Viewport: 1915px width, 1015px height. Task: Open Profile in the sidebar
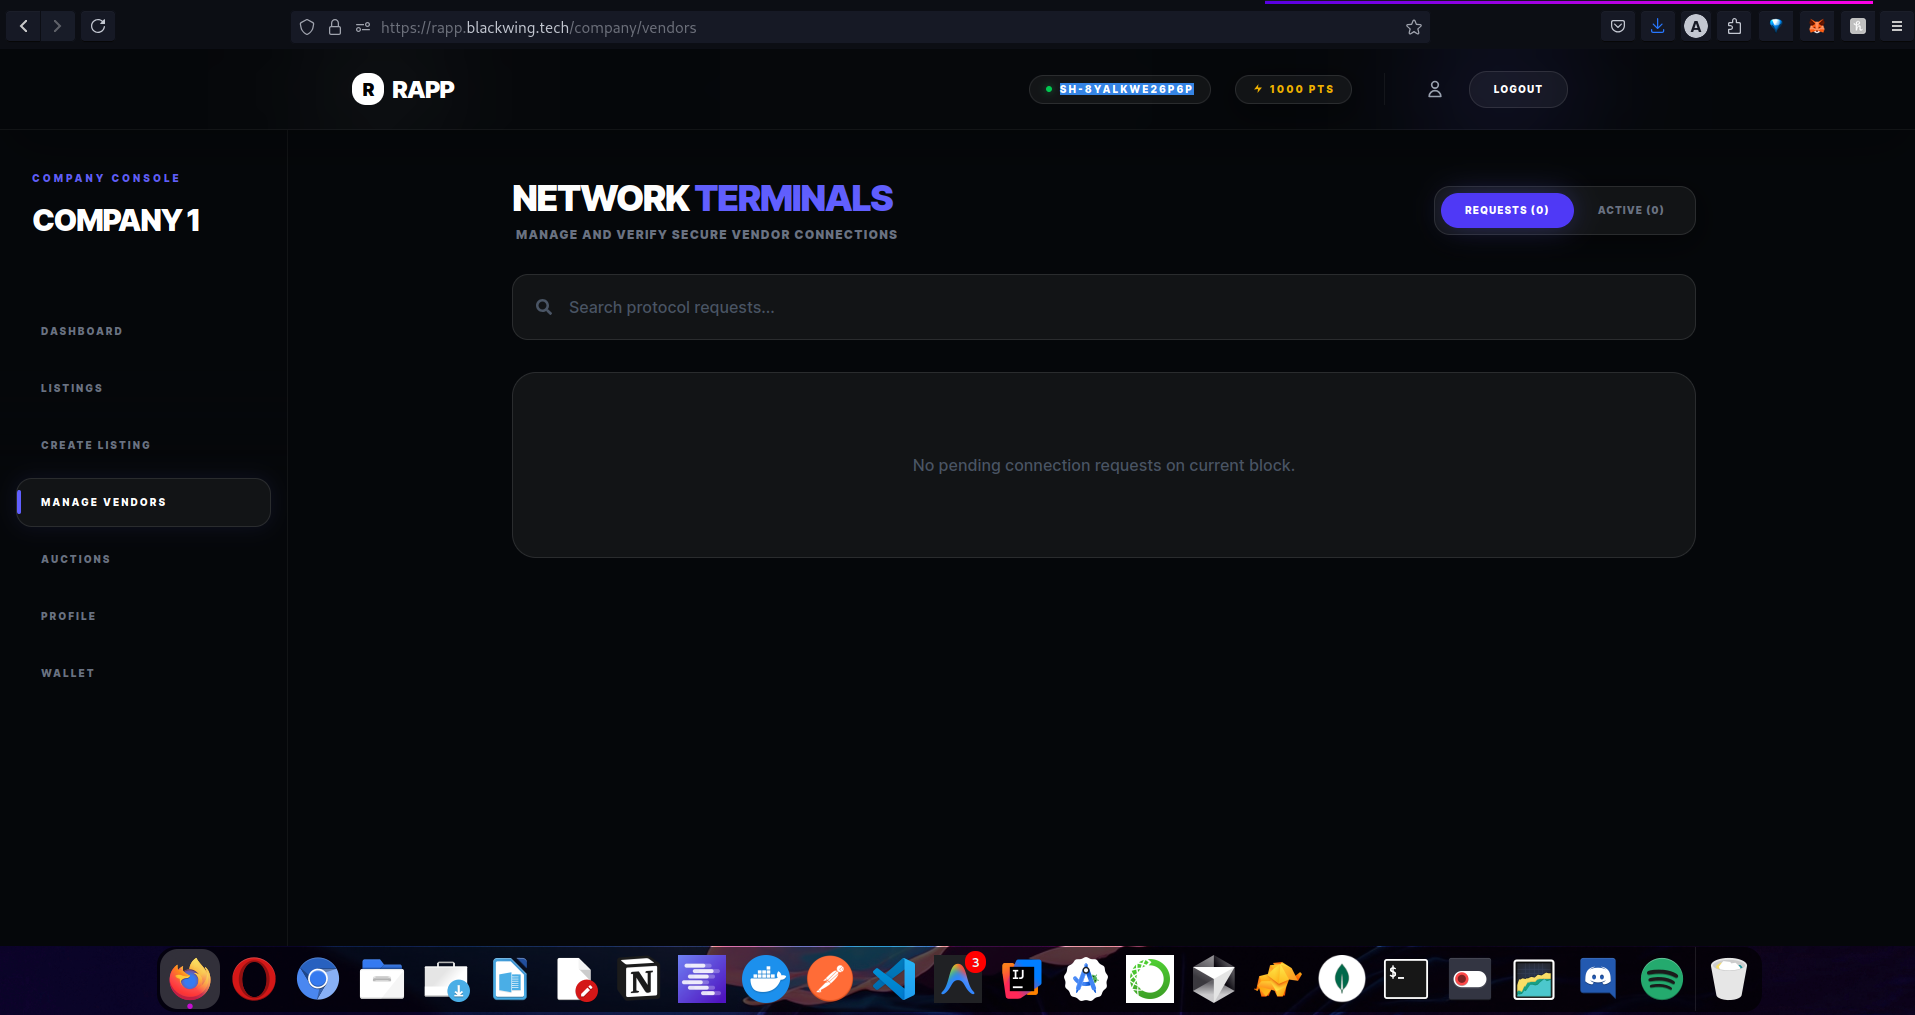point(69,616)
